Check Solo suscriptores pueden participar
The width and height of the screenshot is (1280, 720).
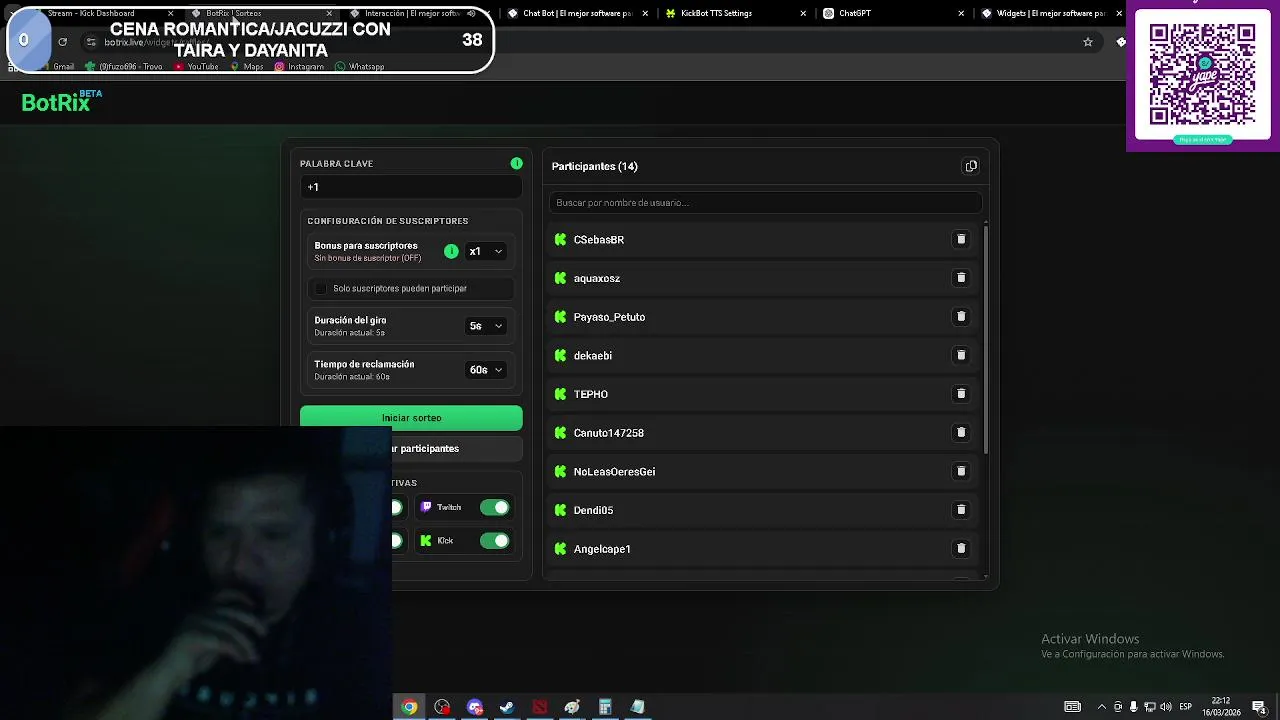[x=321, y=288]
